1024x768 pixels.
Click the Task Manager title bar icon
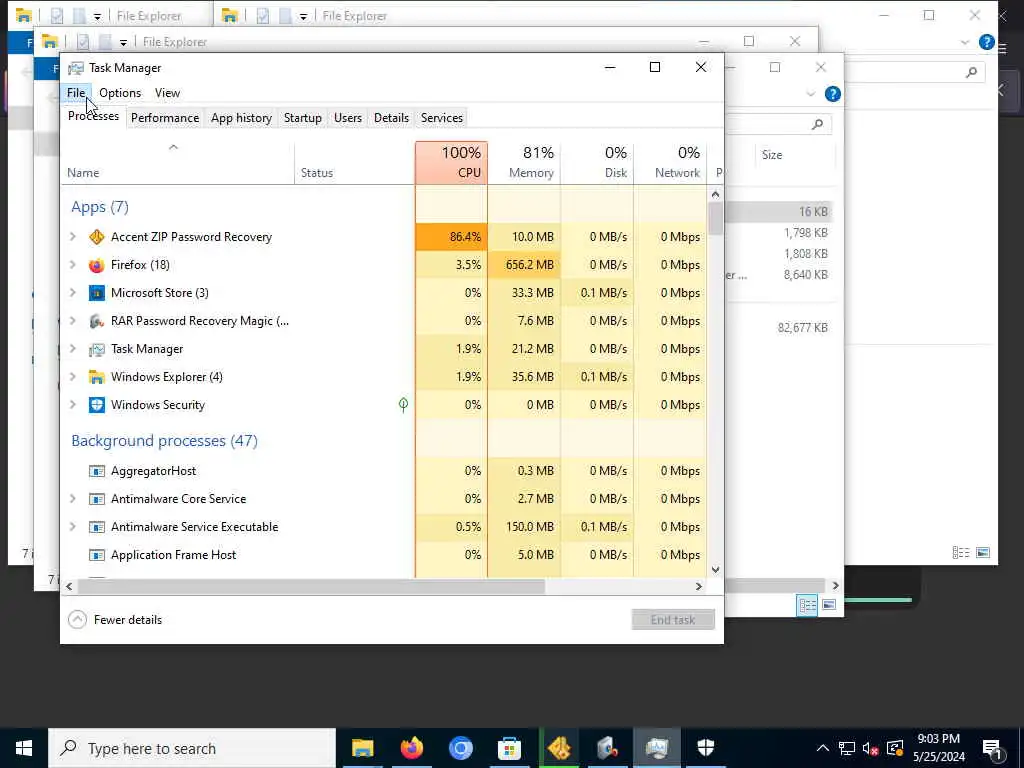pyautogui.click(x=76, y=68)
